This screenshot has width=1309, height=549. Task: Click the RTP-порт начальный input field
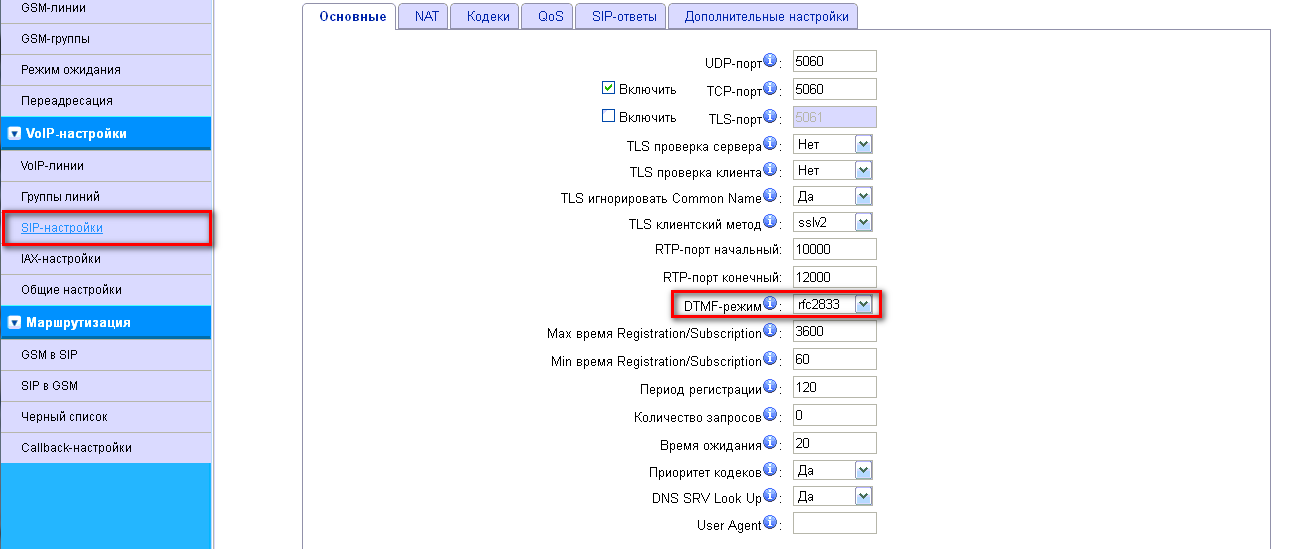pyautogui.click(x=834, y=249)
